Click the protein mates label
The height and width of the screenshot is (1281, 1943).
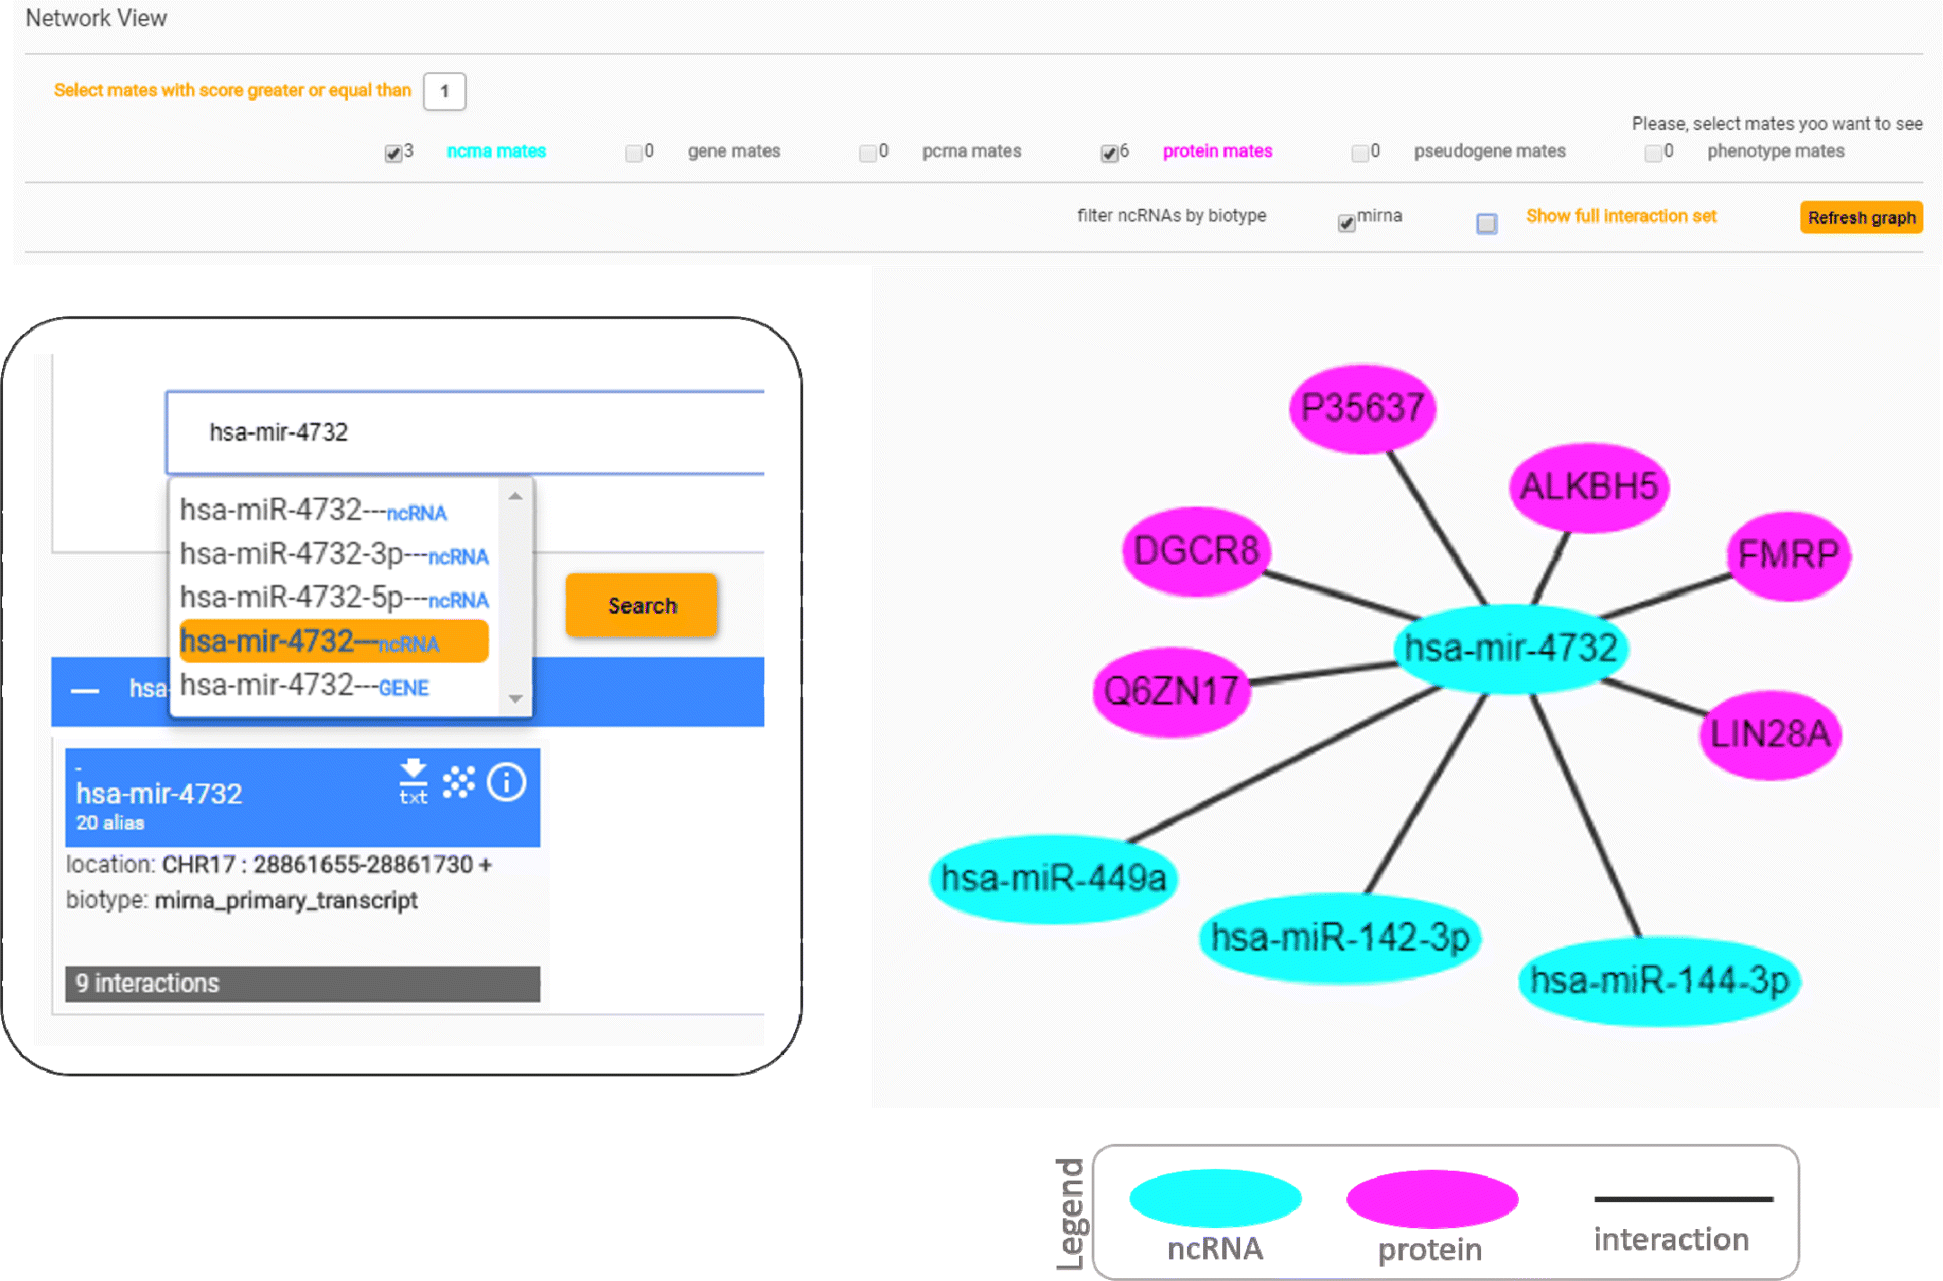pos(1217,151)
